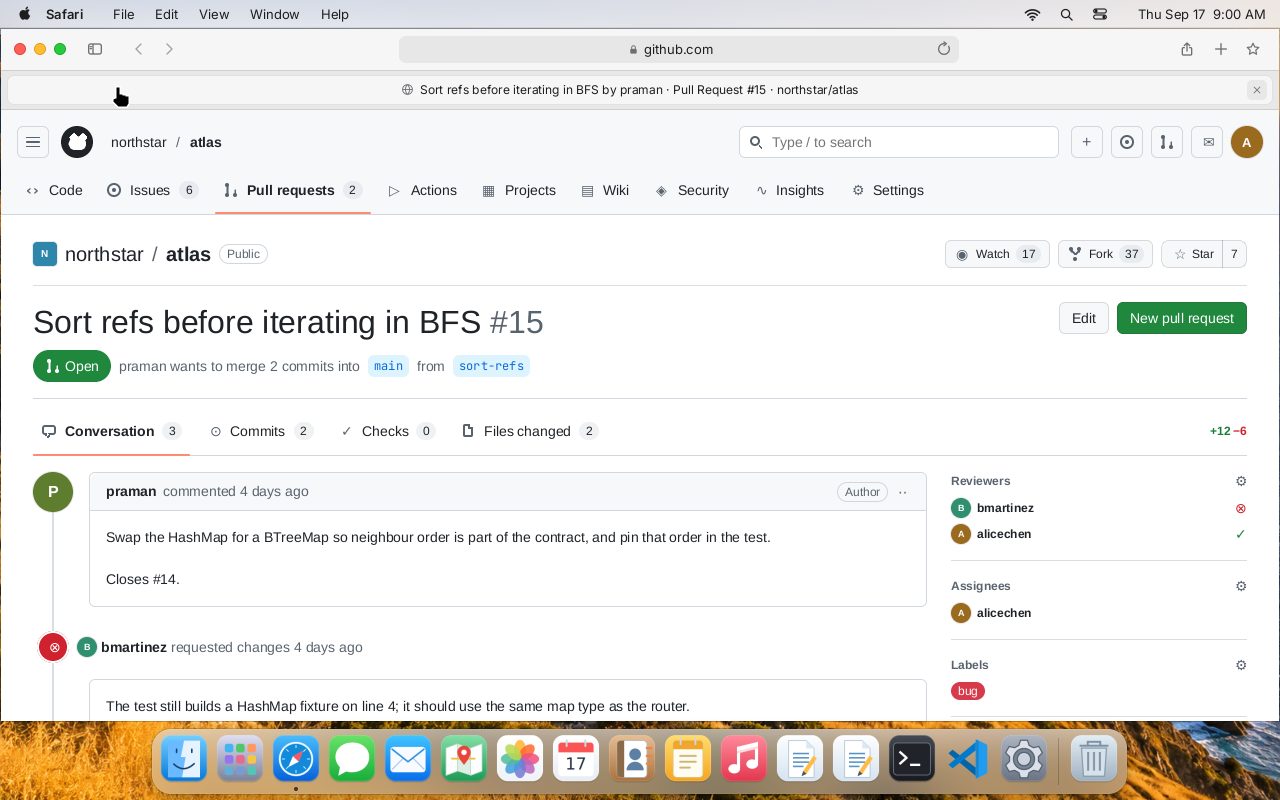This screenshot has width=1280, height=800.
Task: Focus the GitHub search field
Action: (x=899, y=142)
